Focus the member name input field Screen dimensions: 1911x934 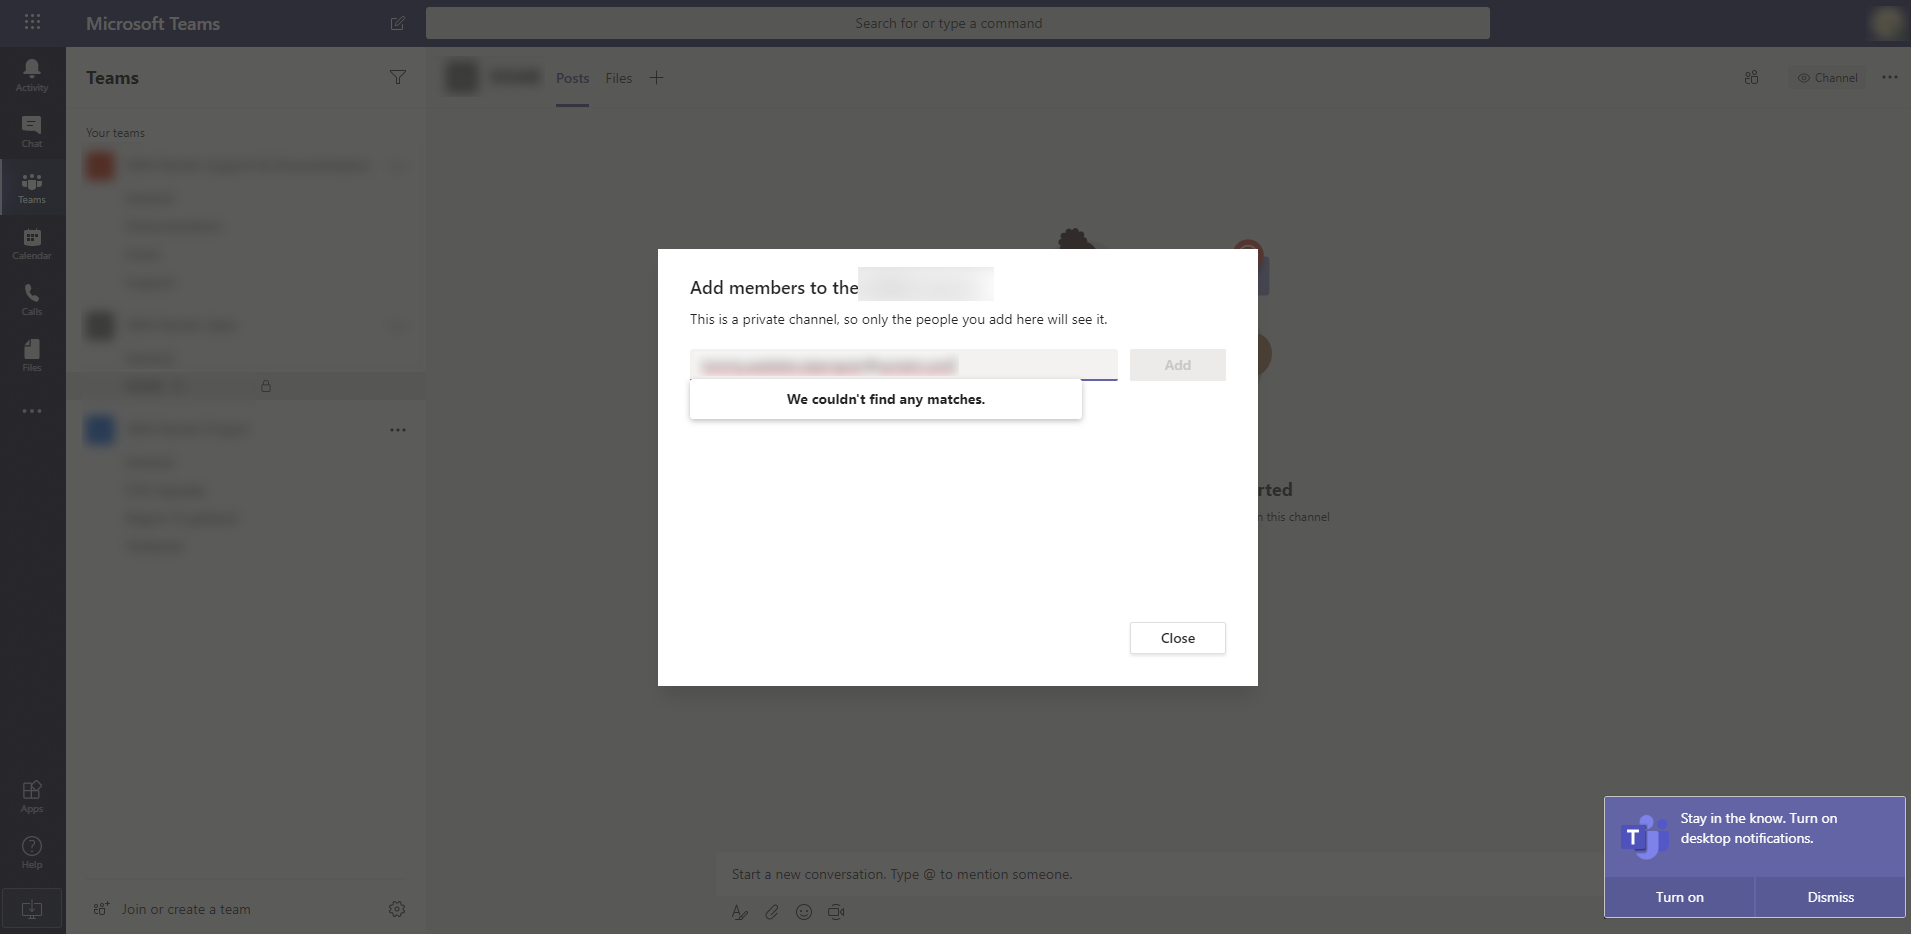tap(904, 365)
